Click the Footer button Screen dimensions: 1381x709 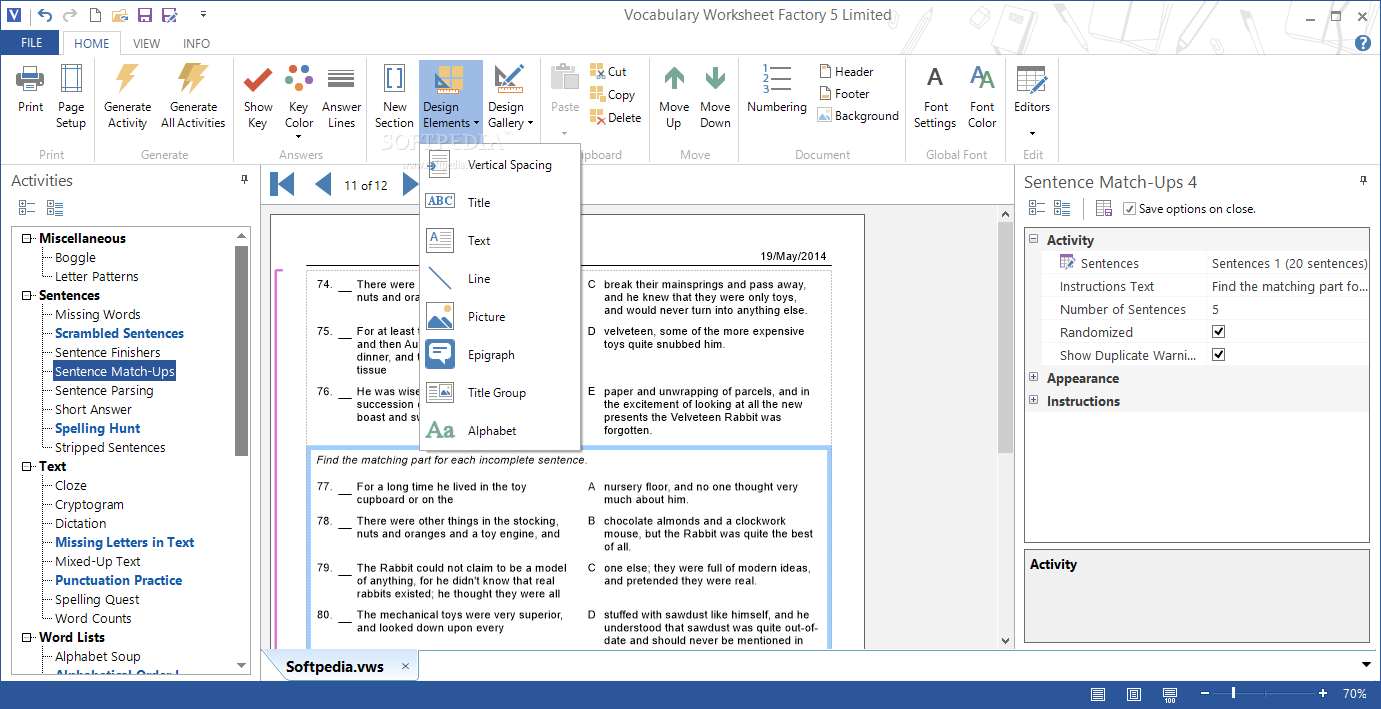[844, 93]
